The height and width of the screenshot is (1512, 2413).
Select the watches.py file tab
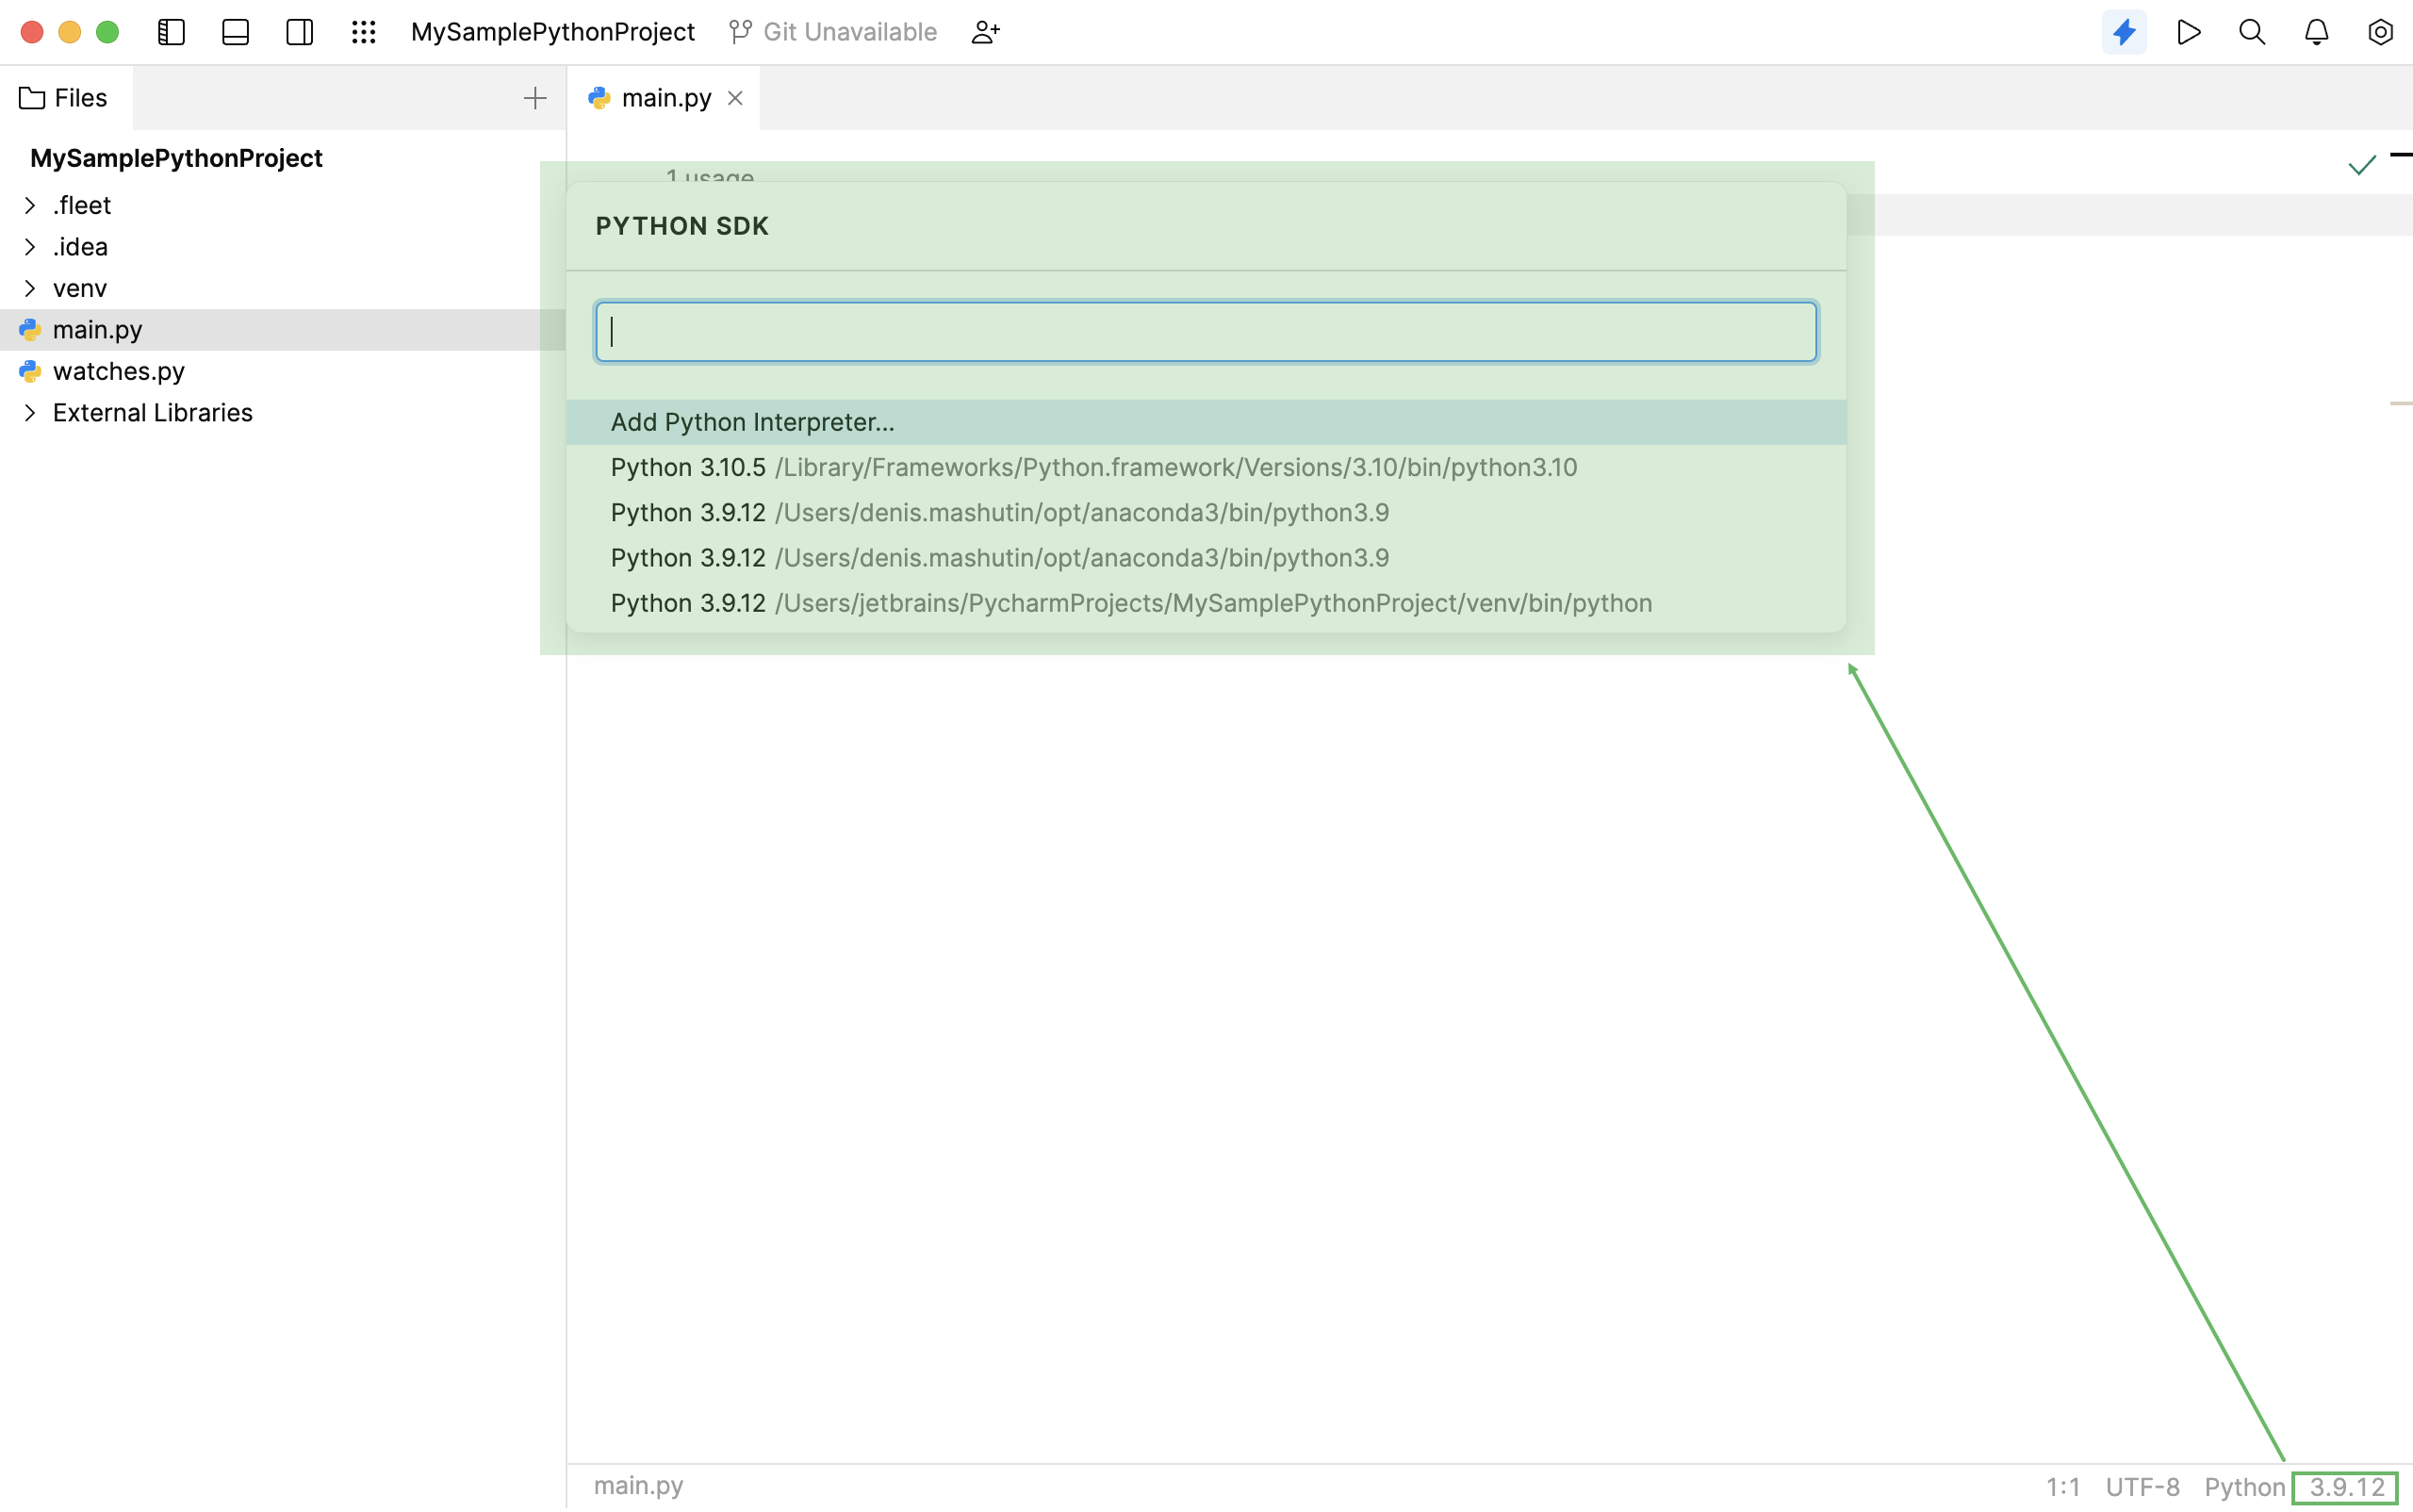[119, 370]
